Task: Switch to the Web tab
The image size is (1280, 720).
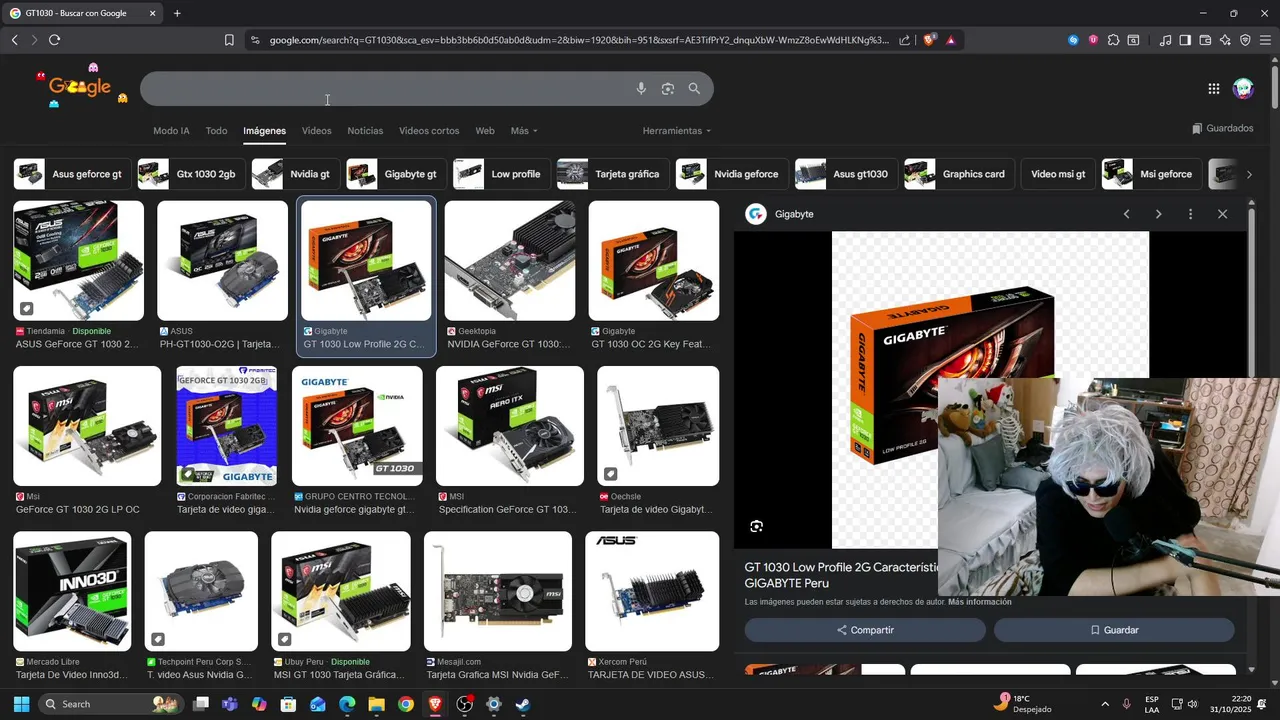Action: pos(485,131)
